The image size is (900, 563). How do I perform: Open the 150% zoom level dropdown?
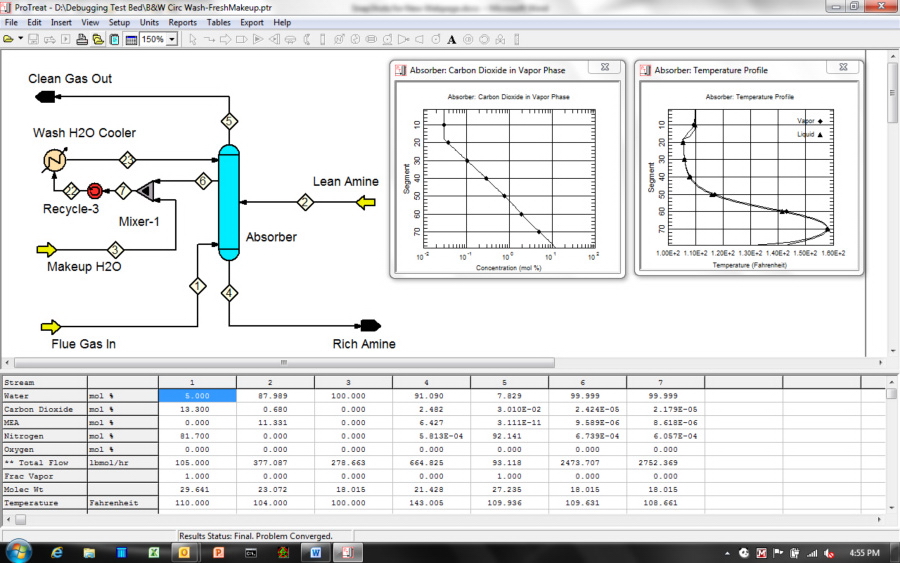point(172,39)
